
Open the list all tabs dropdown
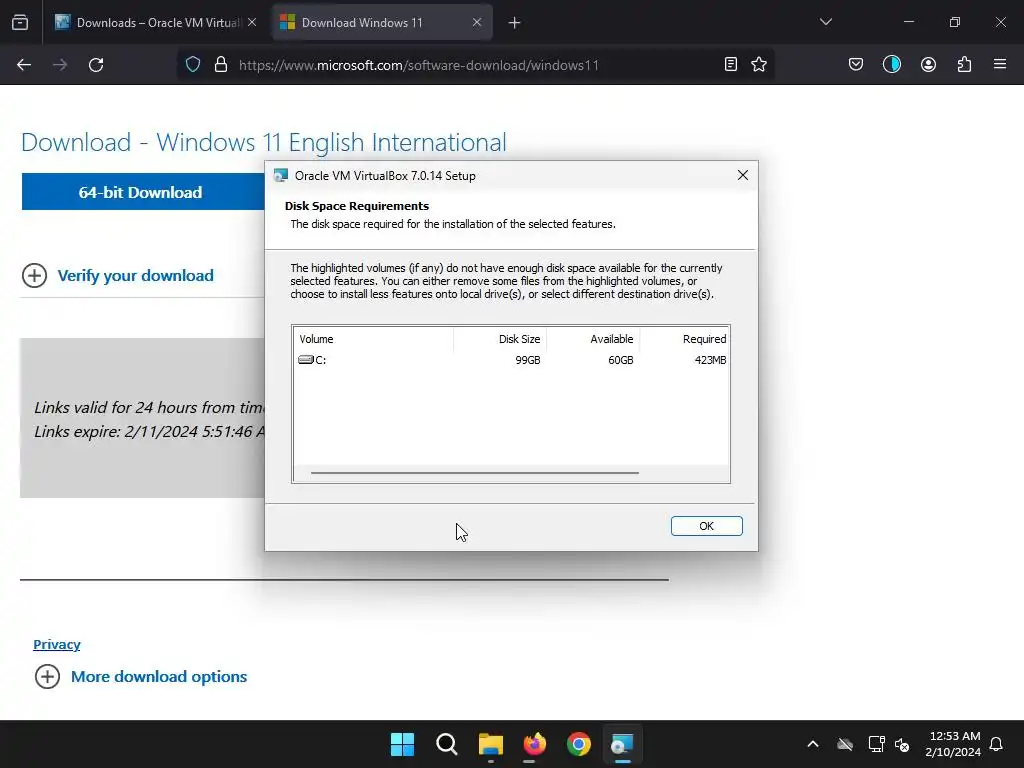[825, 22]
